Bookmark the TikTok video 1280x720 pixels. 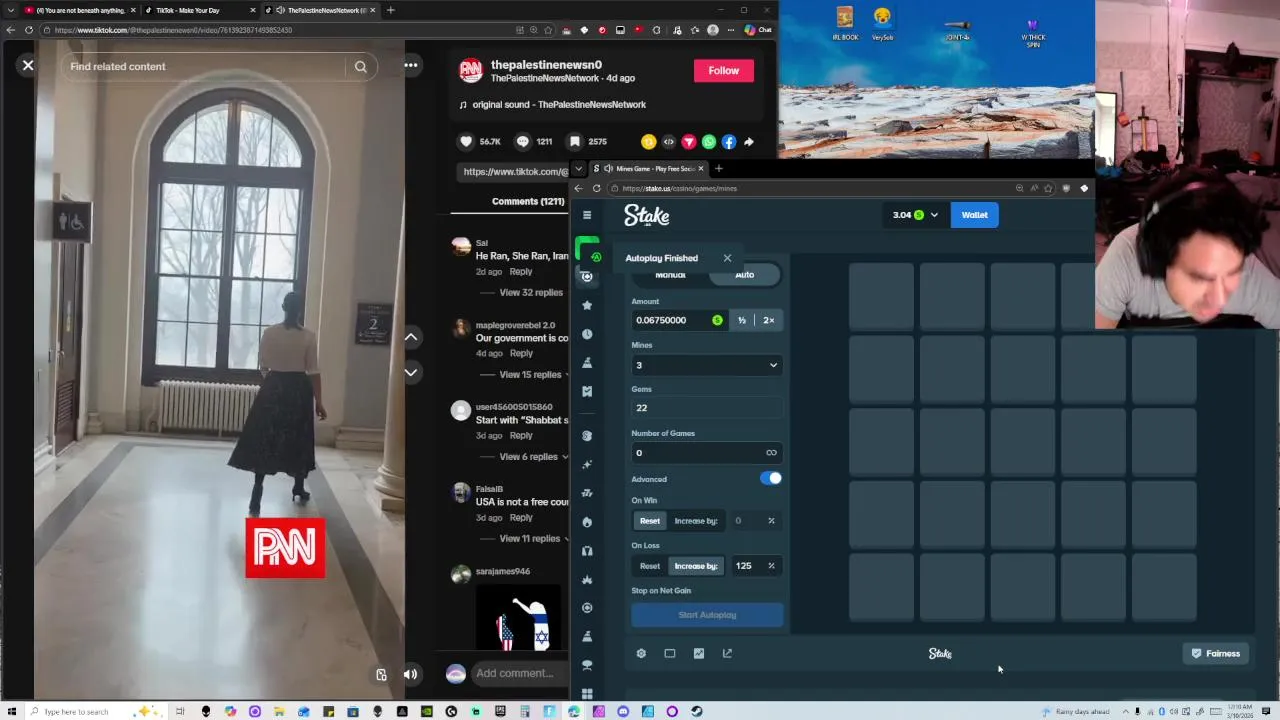pos(575,141)
